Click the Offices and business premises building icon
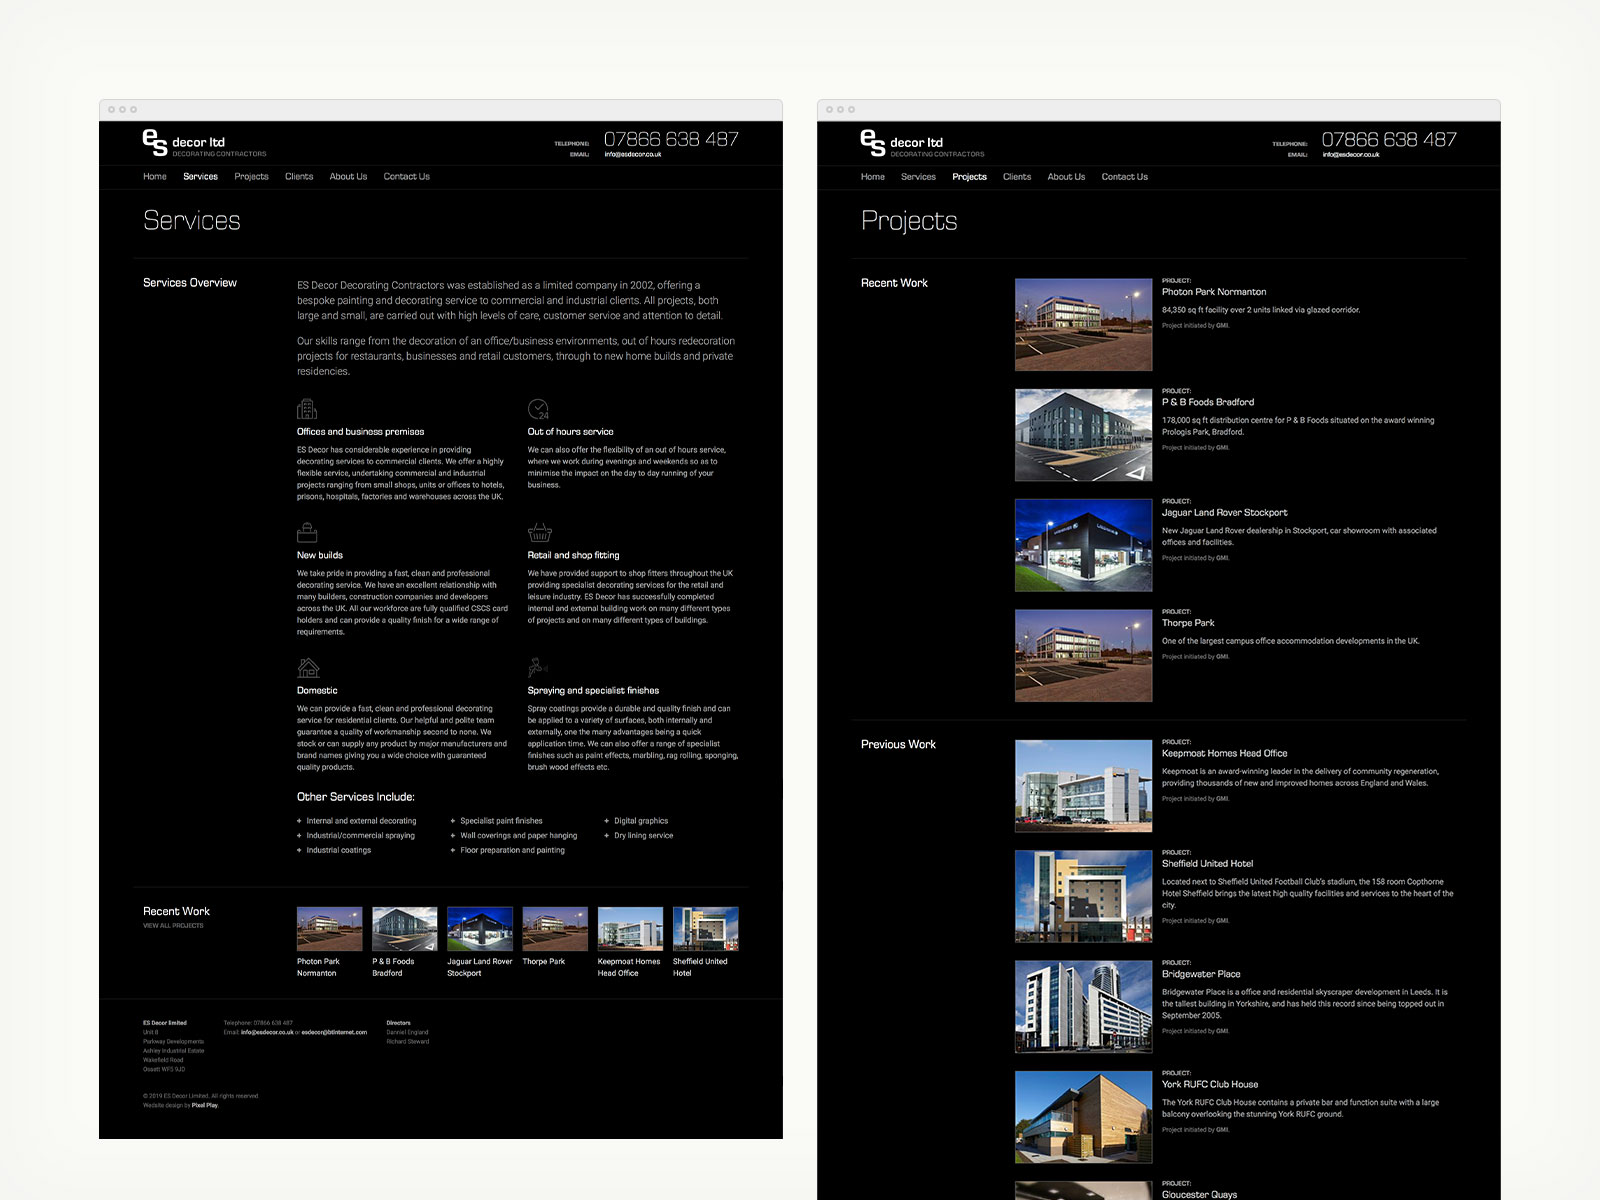The image size is (1600, 1200). click(307, 409)
